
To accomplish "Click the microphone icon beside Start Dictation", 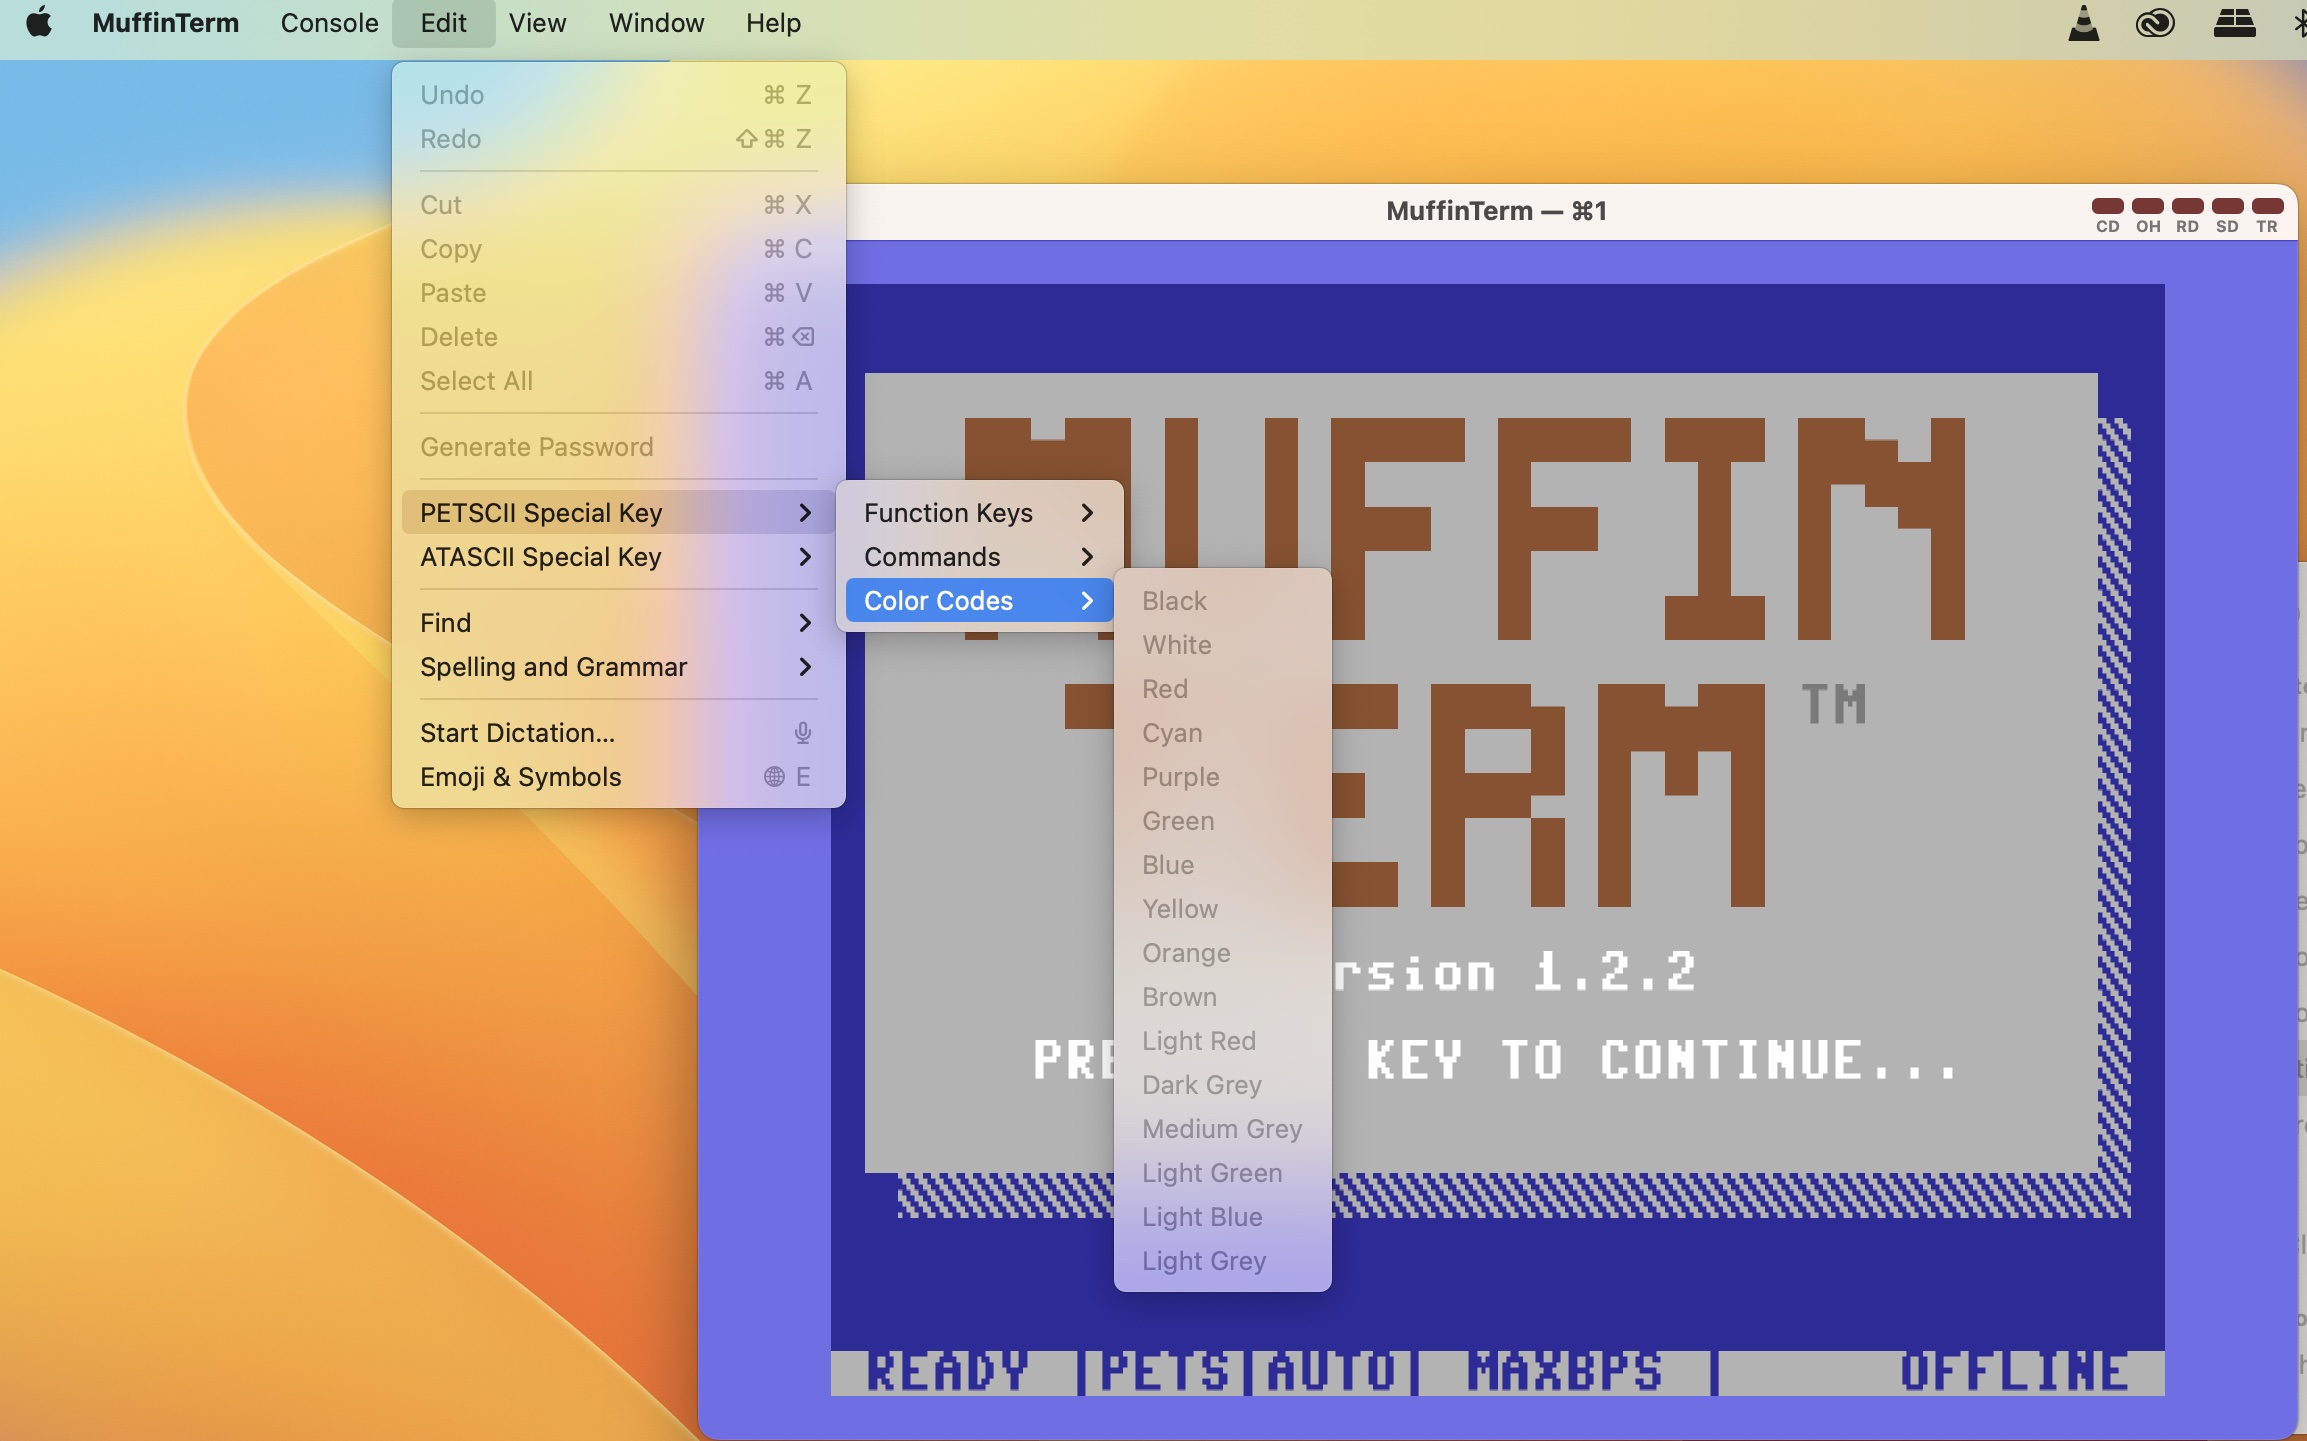I will [802, 733].
